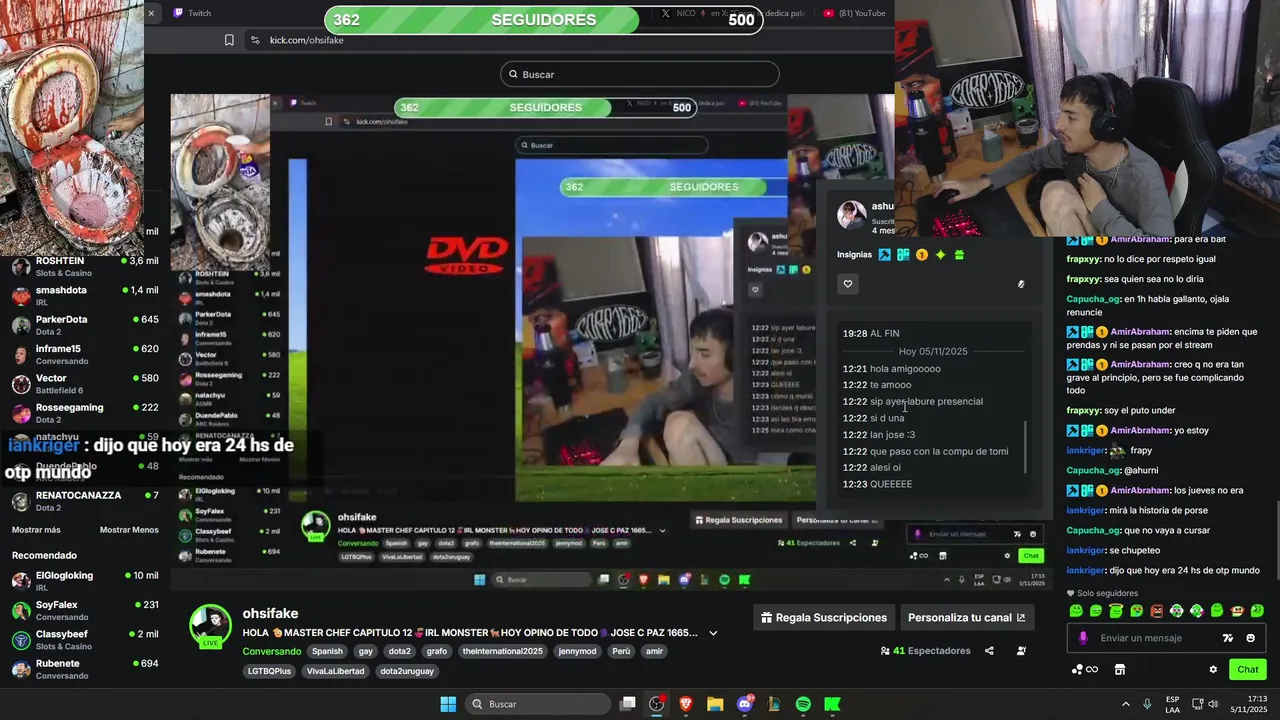The image size is (1280, 720).
Task: Switch to the Twitch browser tab
Action: click(x=192, y=13)
